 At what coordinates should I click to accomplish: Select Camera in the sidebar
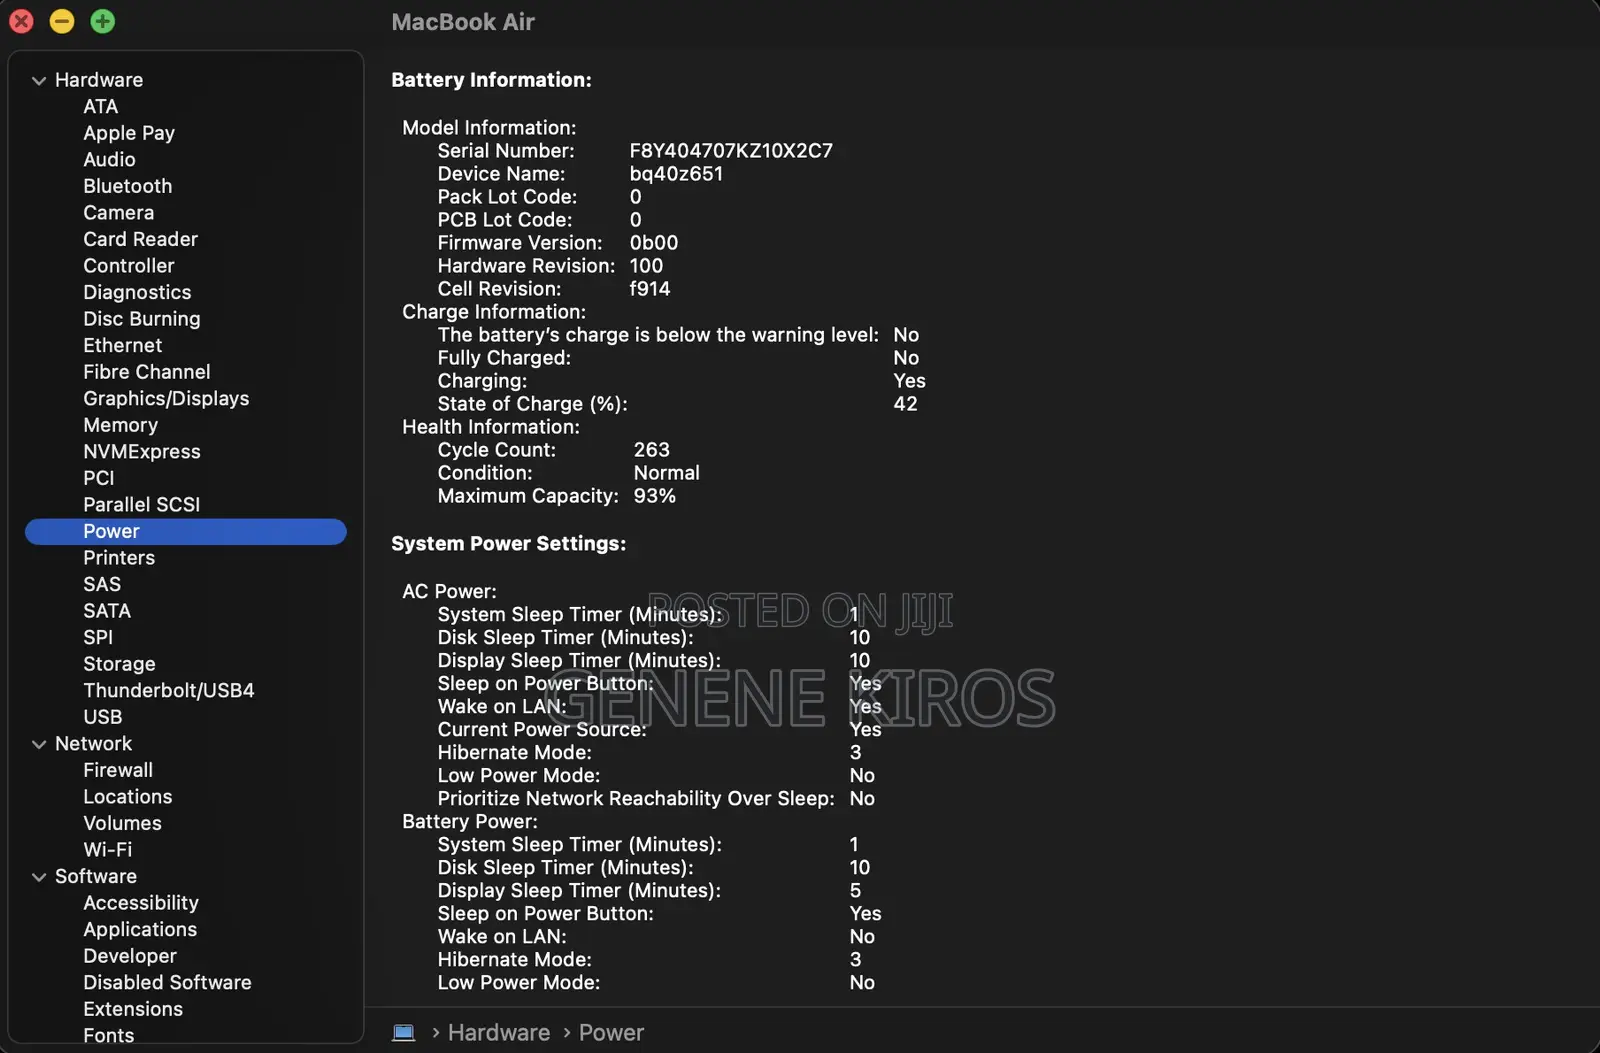click(119, 213)
